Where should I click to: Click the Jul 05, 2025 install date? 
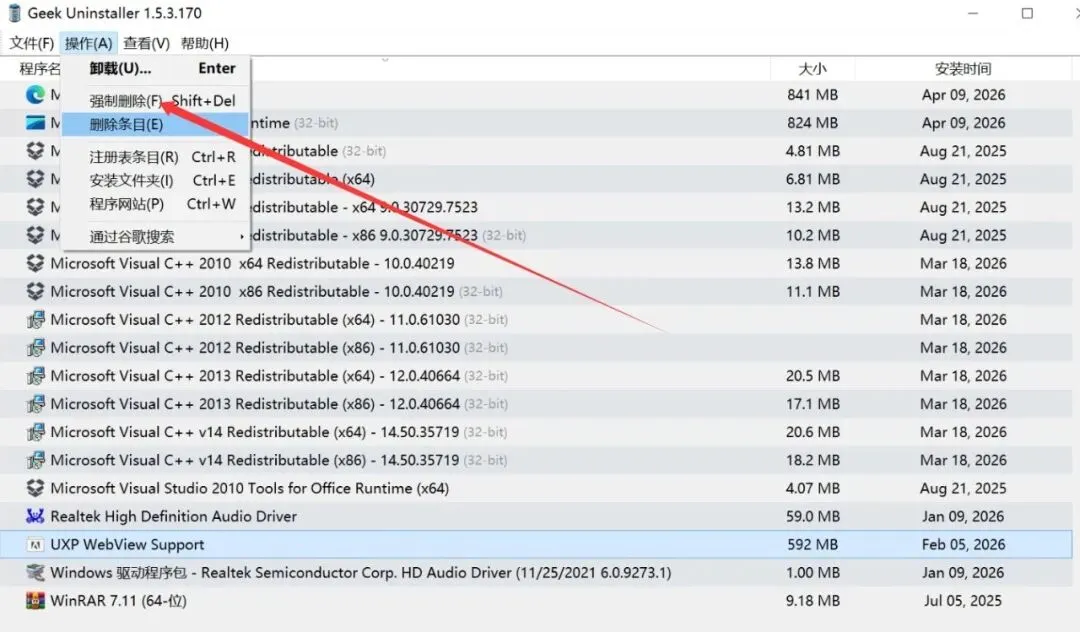(963, 601)
